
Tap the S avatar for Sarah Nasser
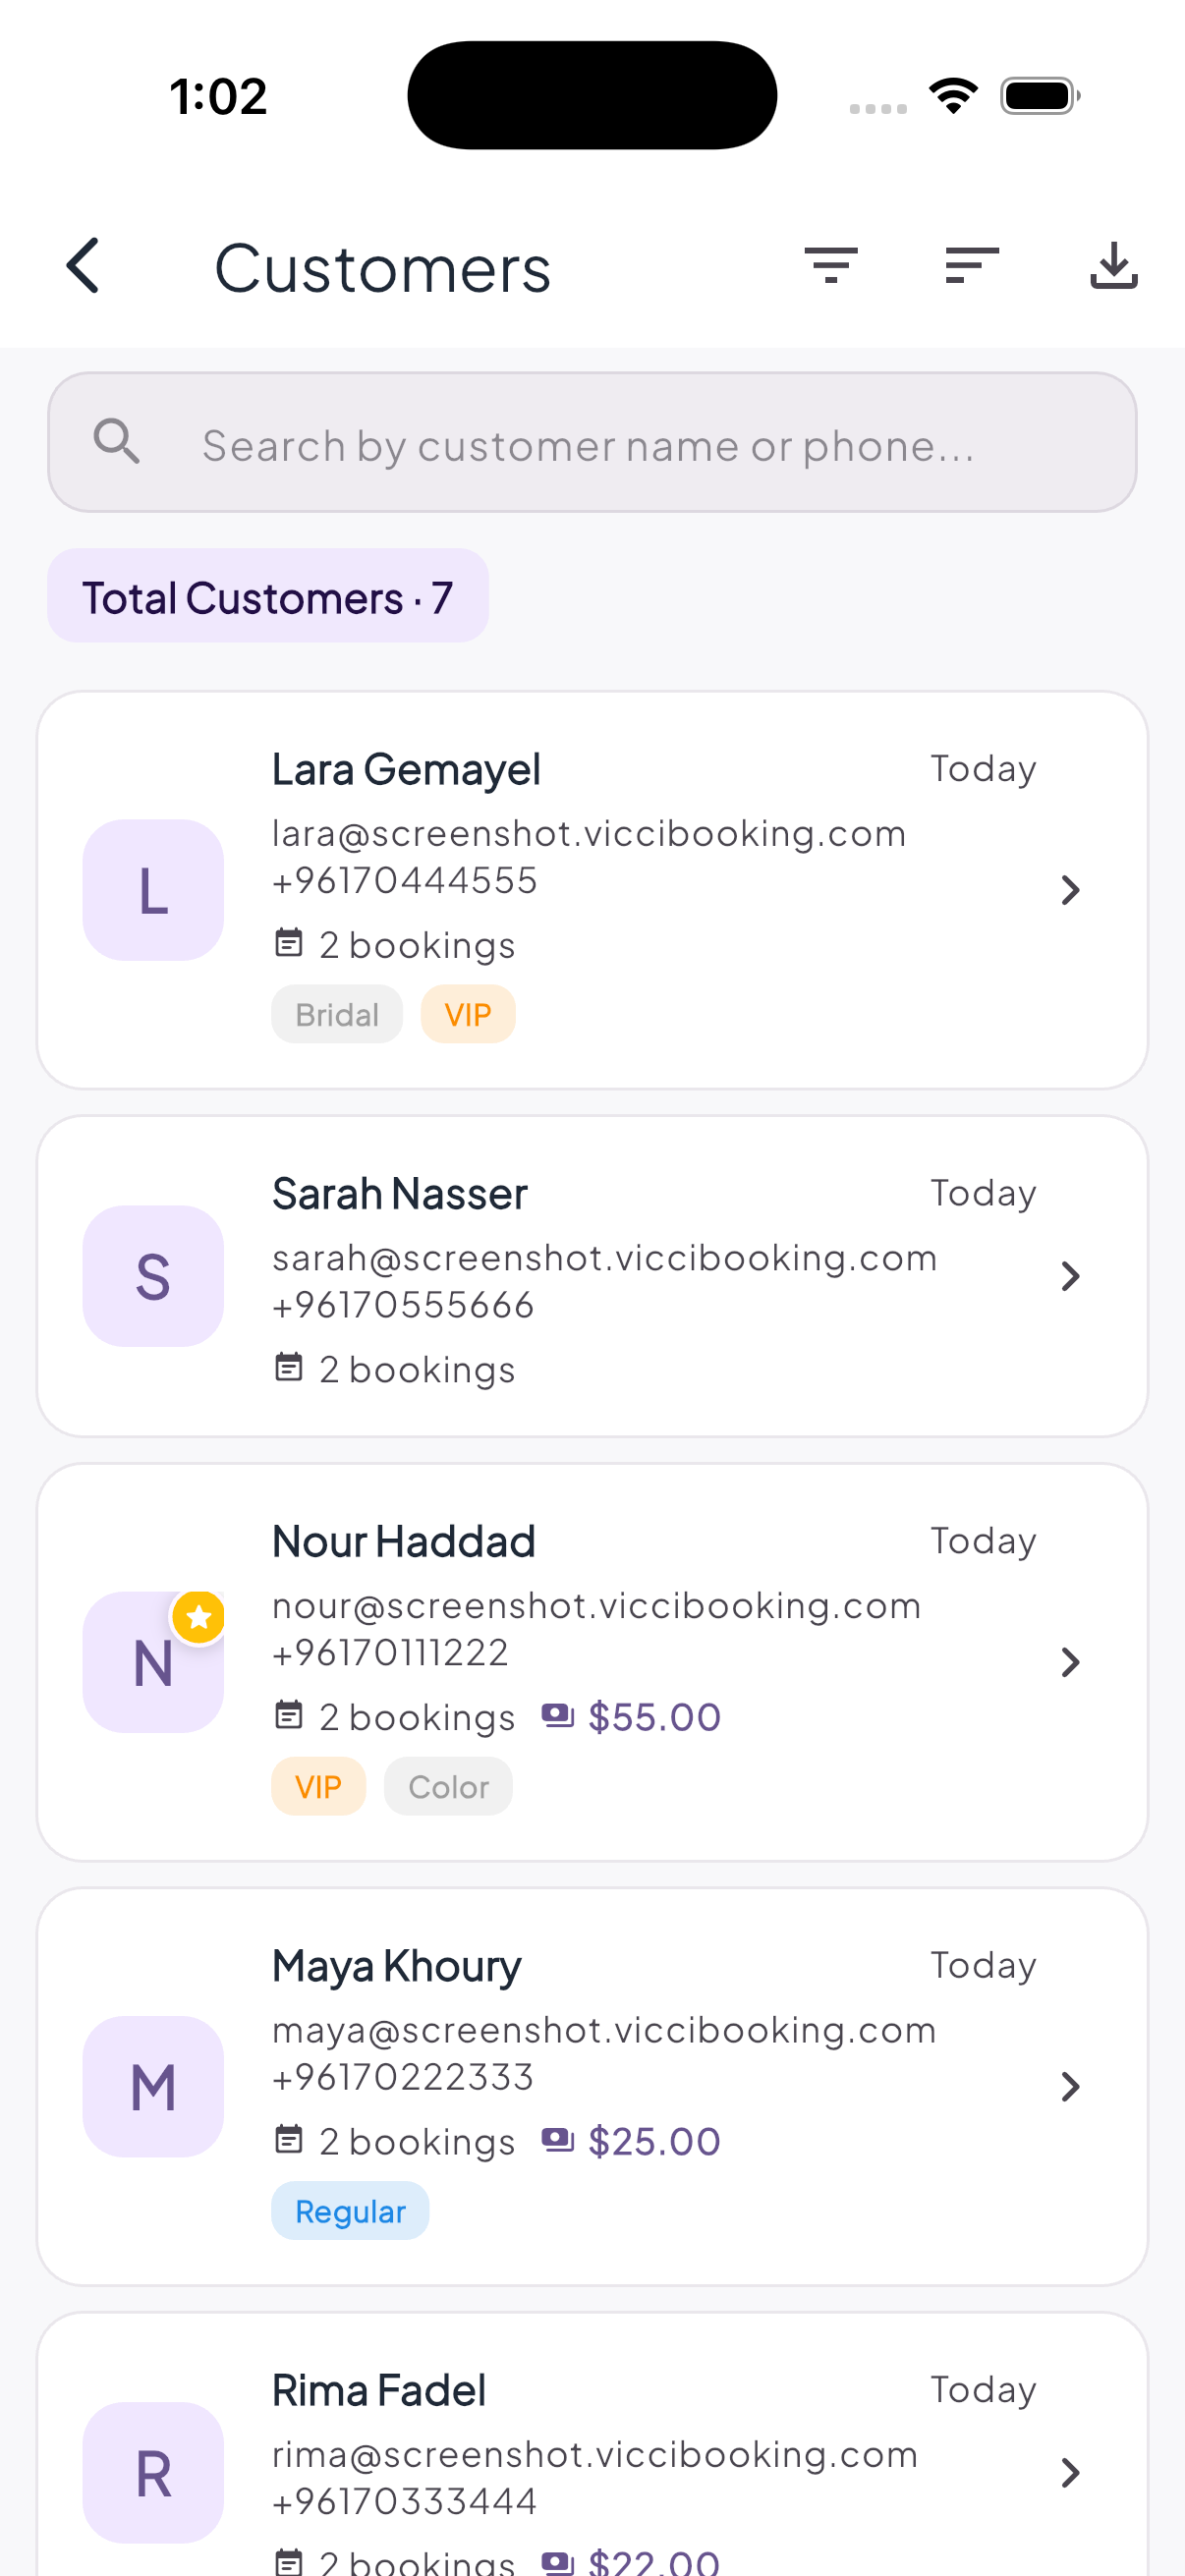[x=153, y=1276]
